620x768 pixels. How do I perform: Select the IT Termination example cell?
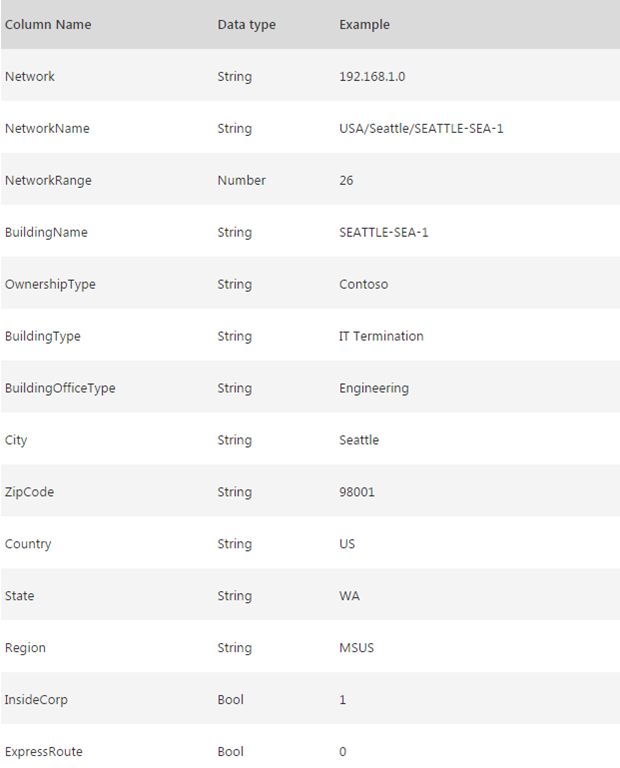point(381,336)
